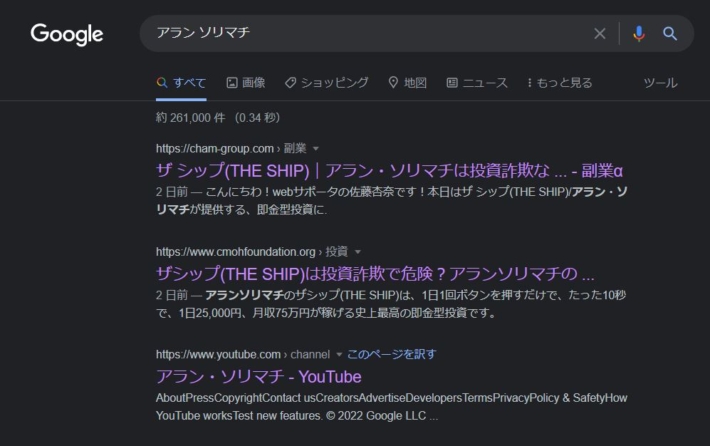Open result ザ シップ(THE SHIP)｜アラン・ソリマチは投資詐欺な
This screenshot has width=710, height=446.
[x=389, y=171]
